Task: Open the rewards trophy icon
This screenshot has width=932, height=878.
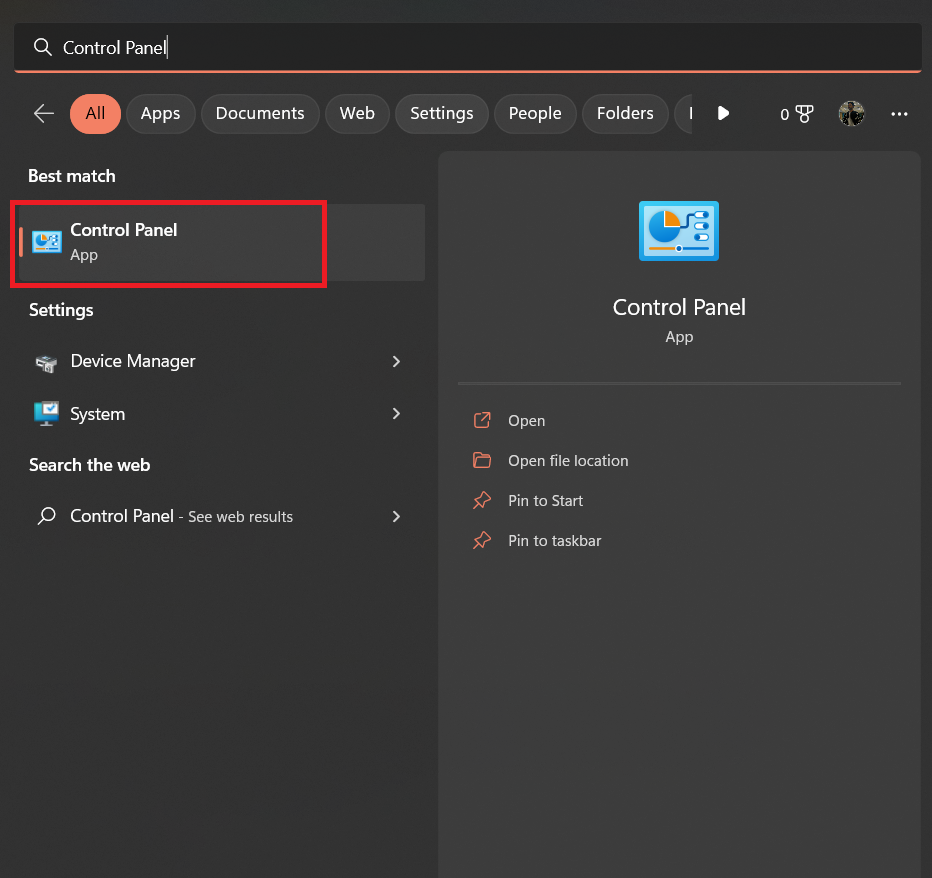Action: coord(804,114)
